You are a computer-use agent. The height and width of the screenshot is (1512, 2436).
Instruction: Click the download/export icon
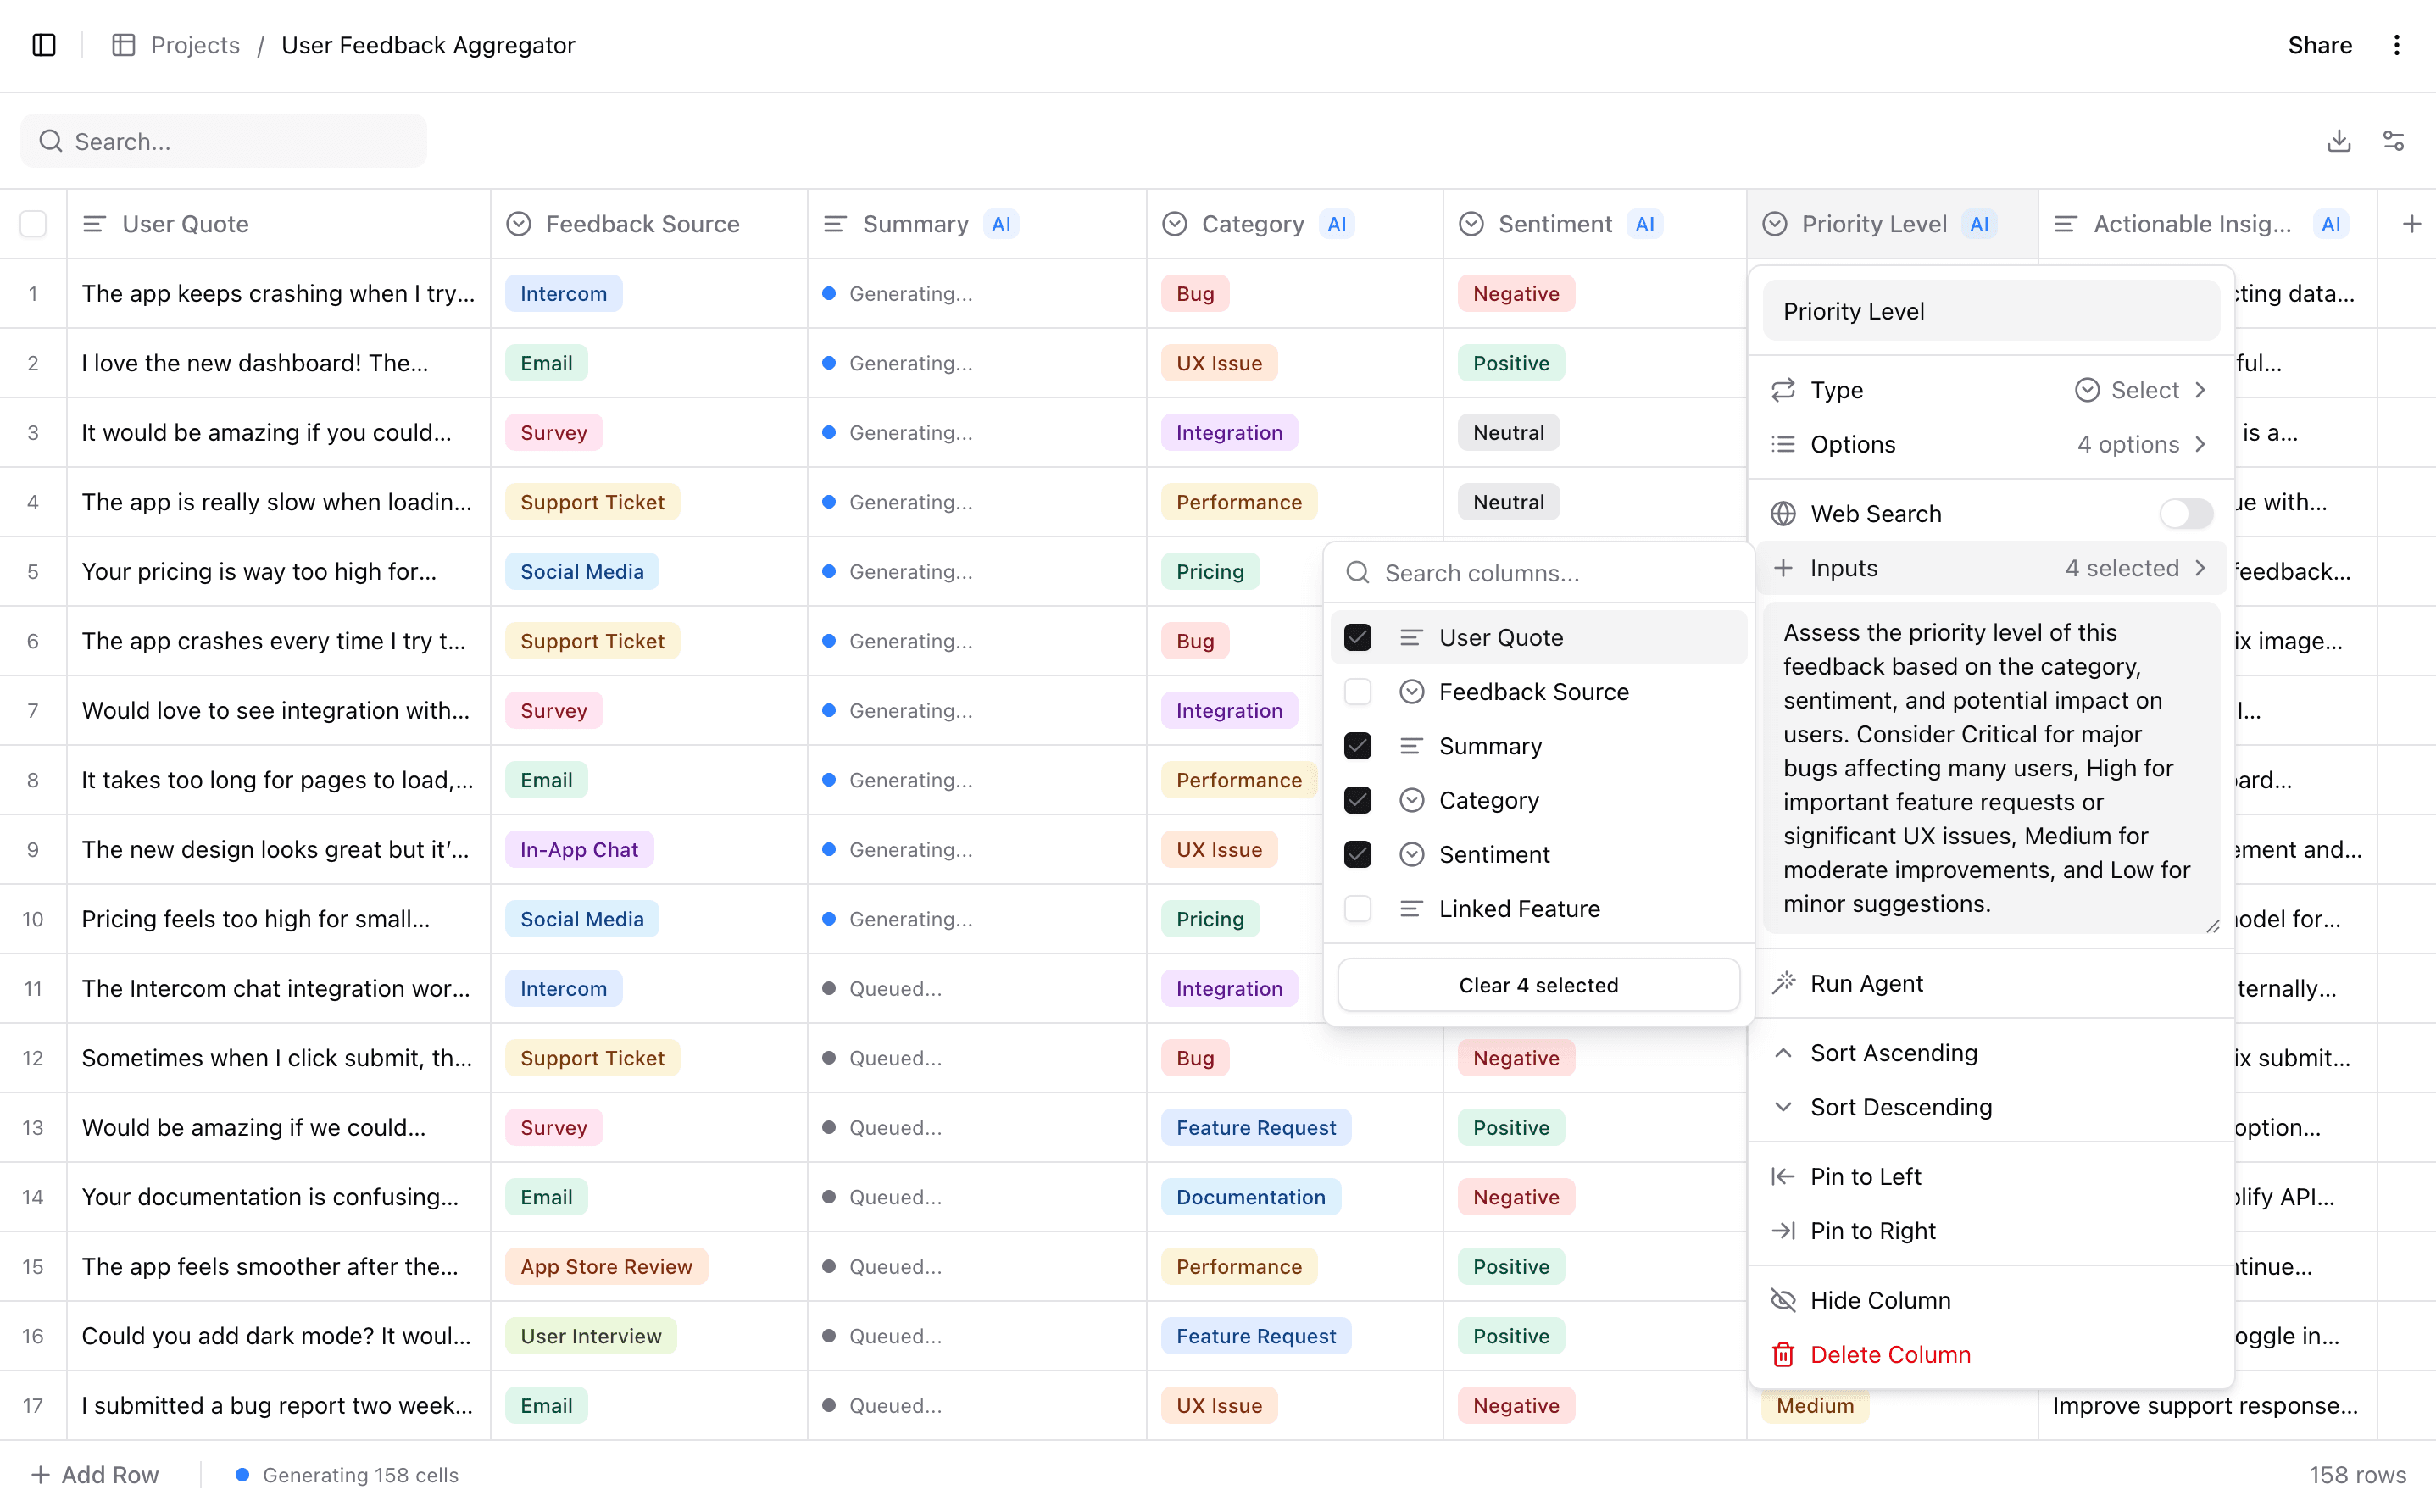2338,140
